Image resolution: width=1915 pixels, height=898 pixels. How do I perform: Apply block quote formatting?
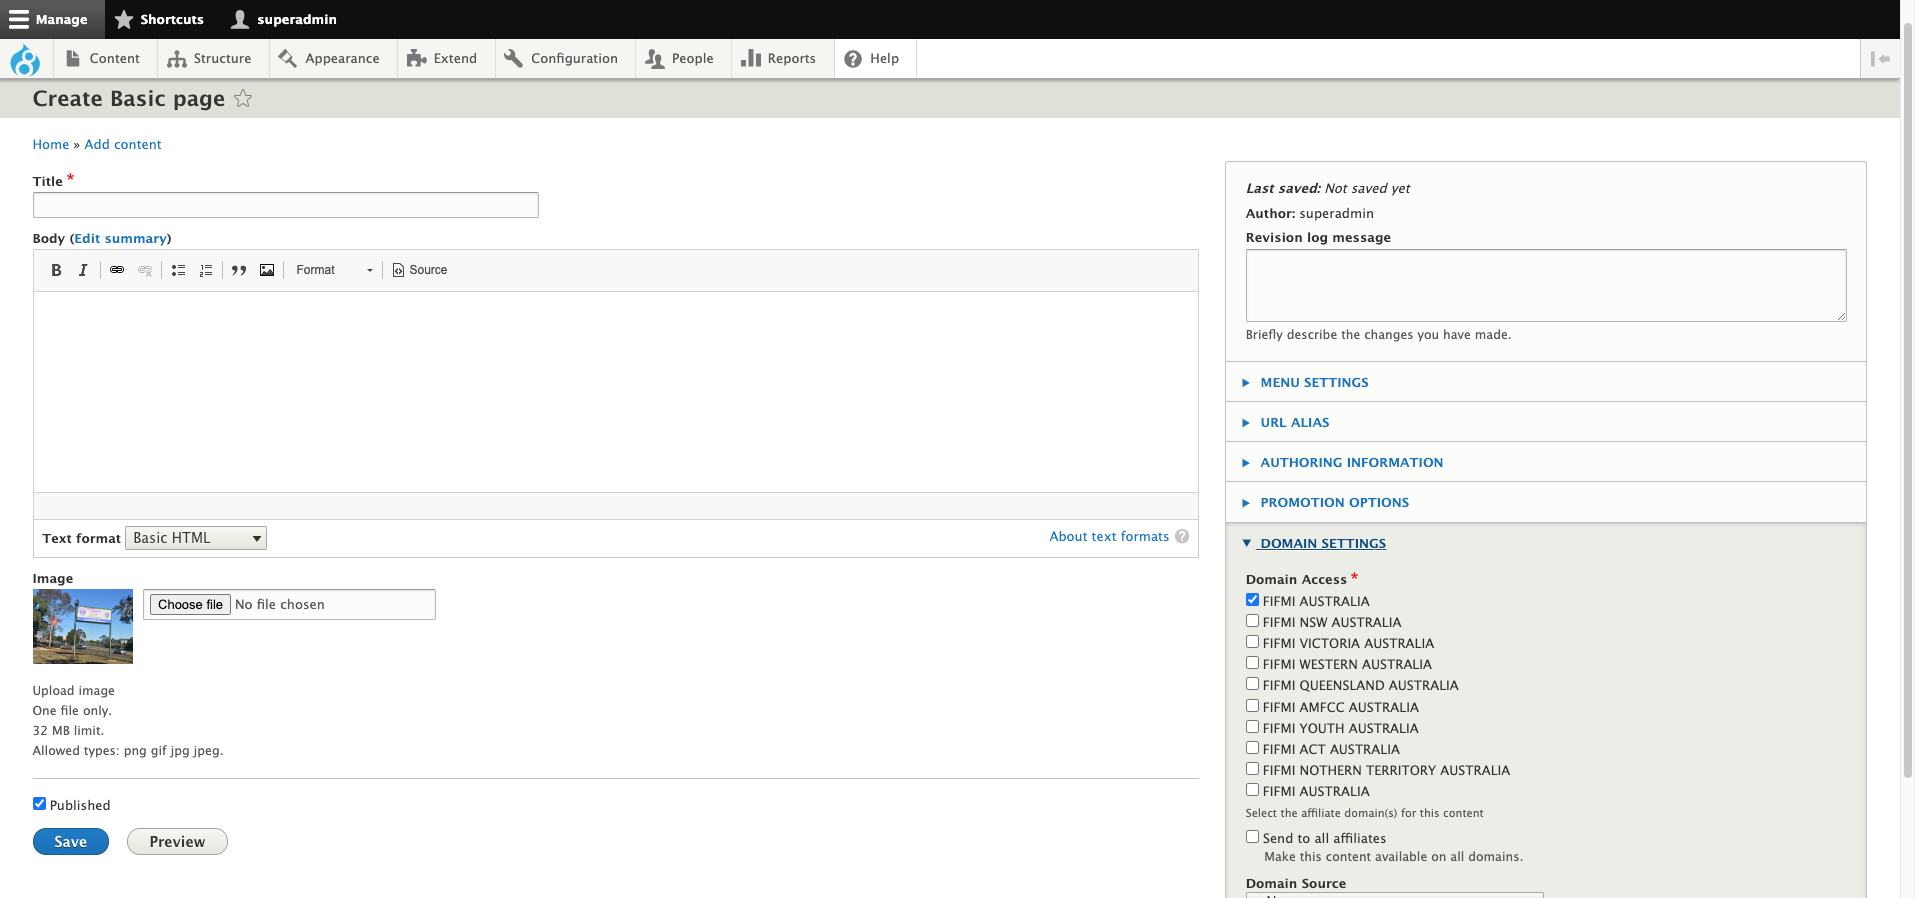coord(239,270)
